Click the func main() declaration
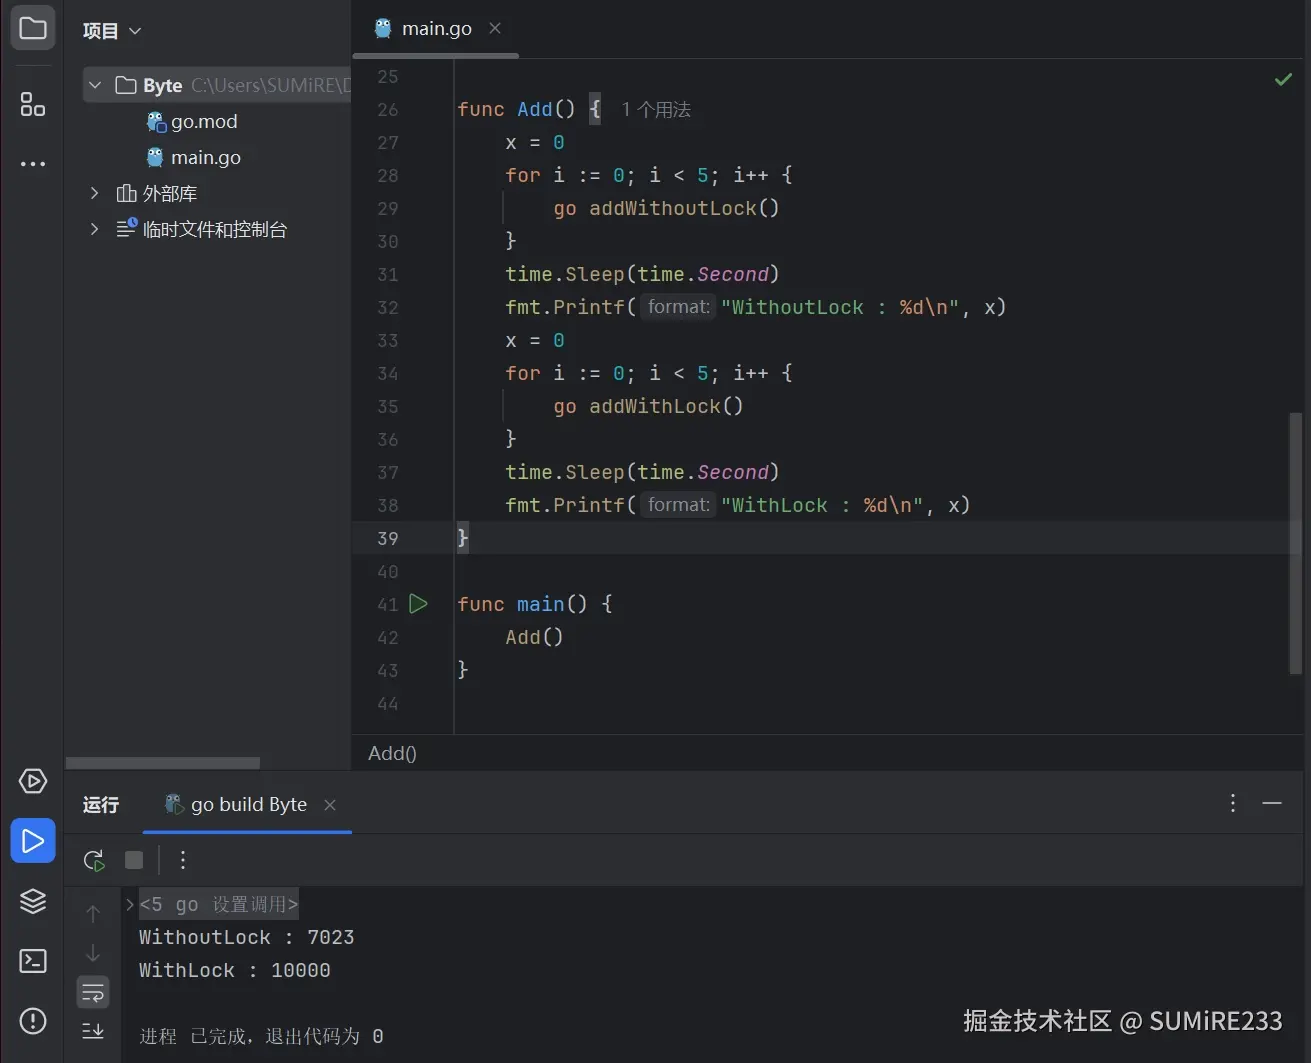Viewport: 1311px width, 1063px height. (x=534, y=604)
